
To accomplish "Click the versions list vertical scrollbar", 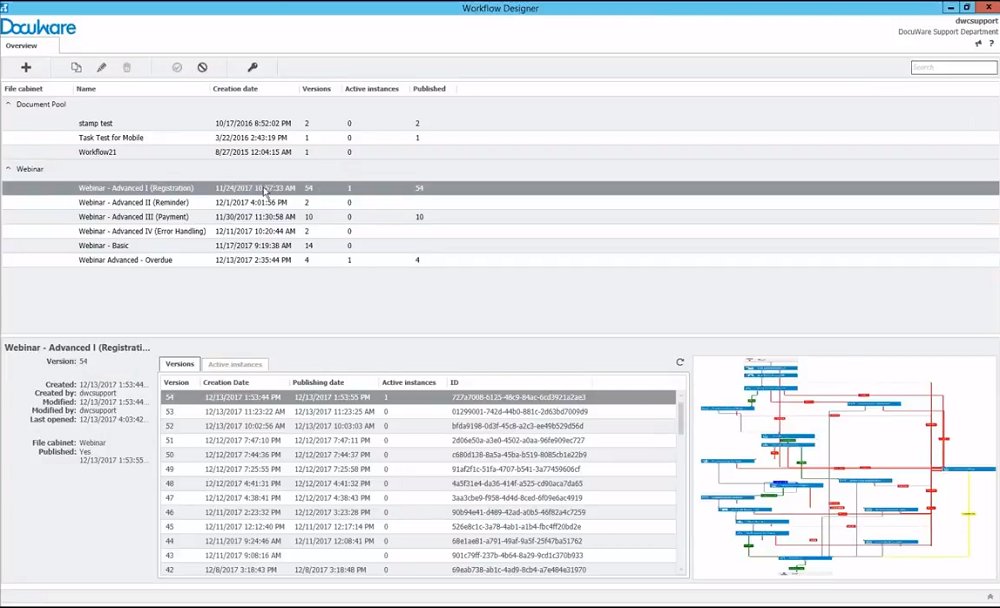I will point(682,416).
